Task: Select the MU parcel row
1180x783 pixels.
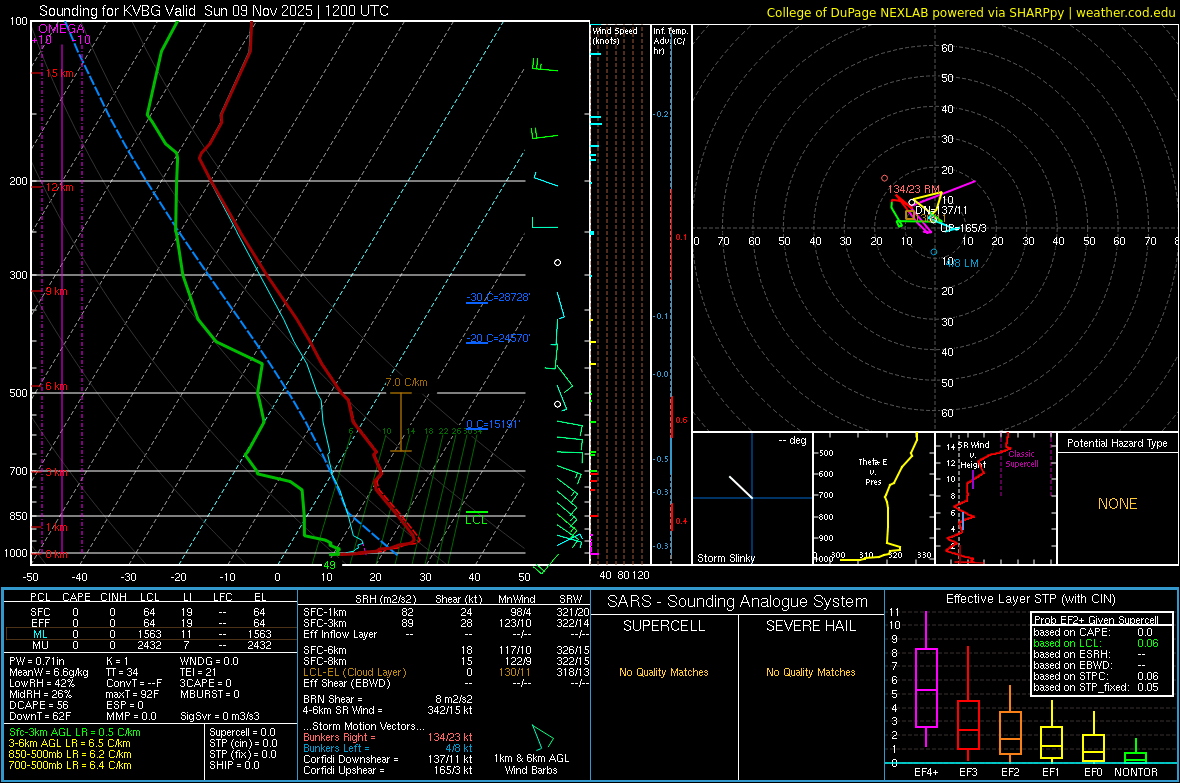Action: pyautogui.click(x=151, y=645)
